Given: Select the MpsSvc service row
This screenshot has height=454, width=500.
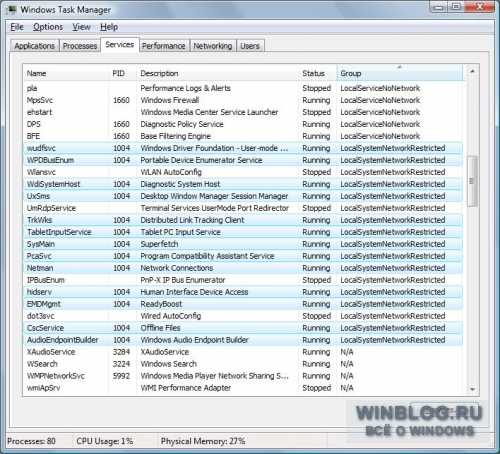Looking at the screenshot, I should tap(243, 100).
